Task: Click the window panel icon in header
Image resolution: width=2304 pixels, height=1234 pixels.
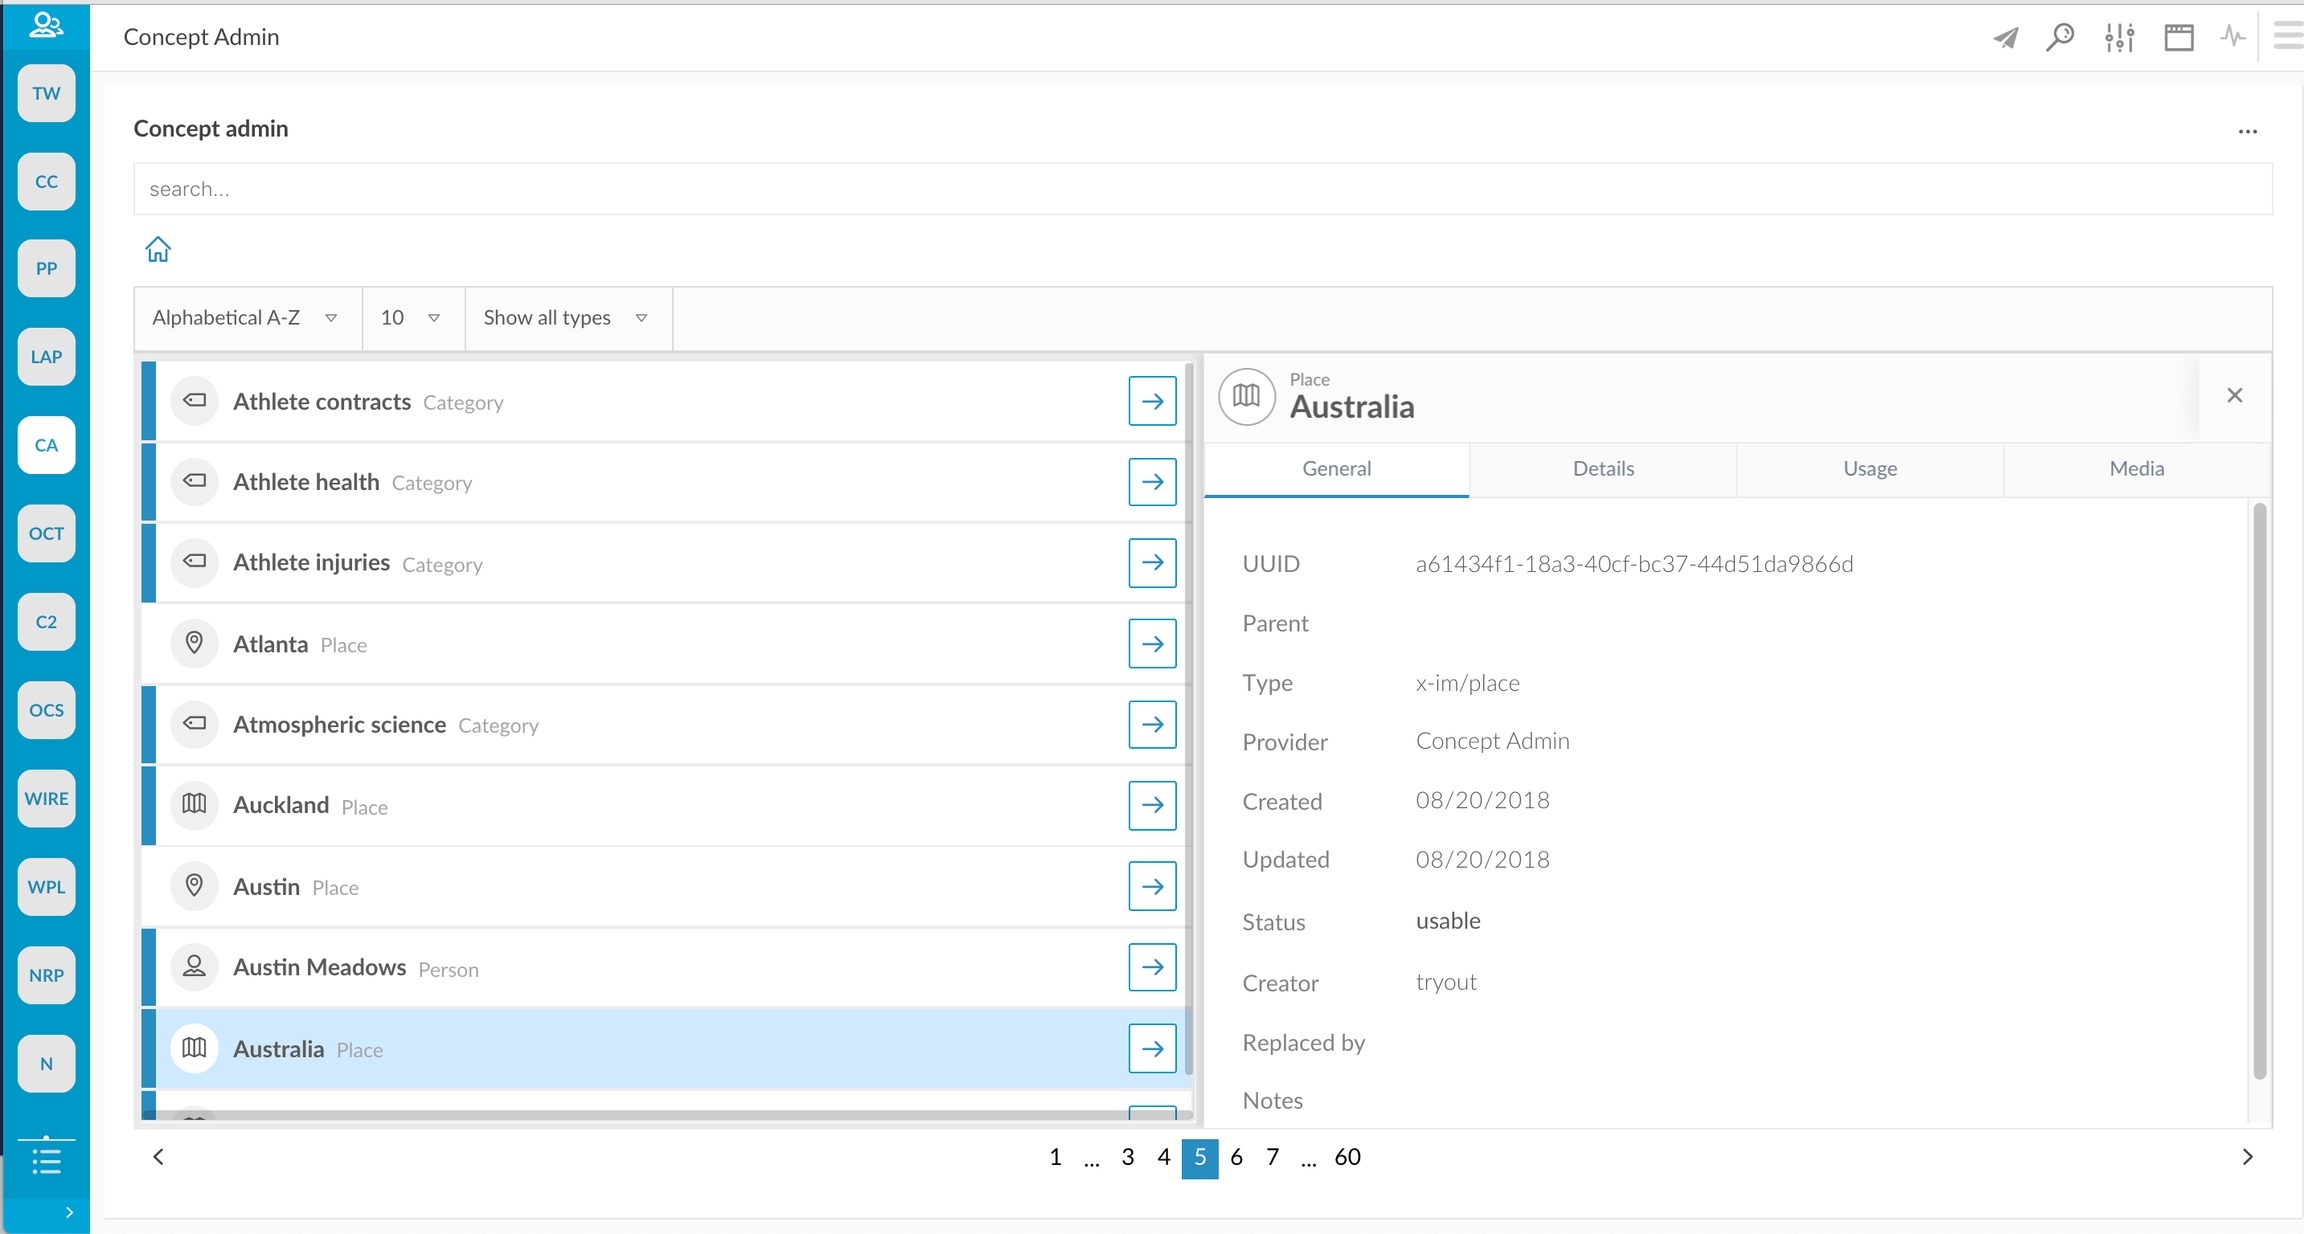Action: point(2178,38)
